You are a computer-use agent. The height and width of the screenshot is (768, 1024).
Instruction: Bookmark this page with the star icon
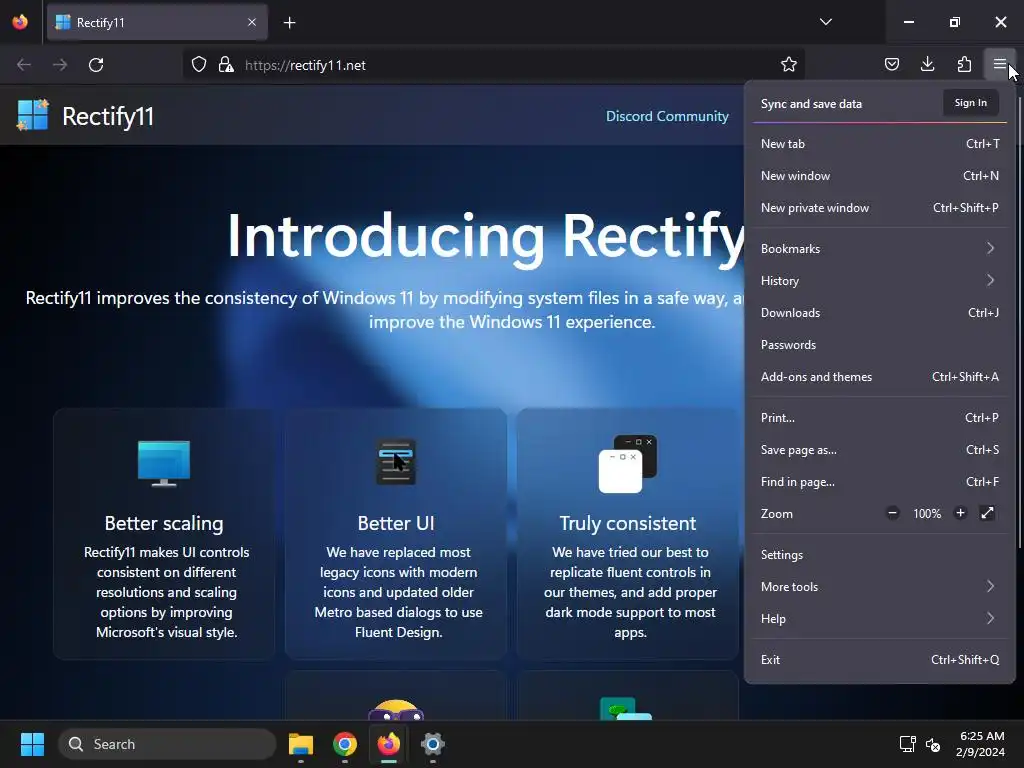(789, 65)
